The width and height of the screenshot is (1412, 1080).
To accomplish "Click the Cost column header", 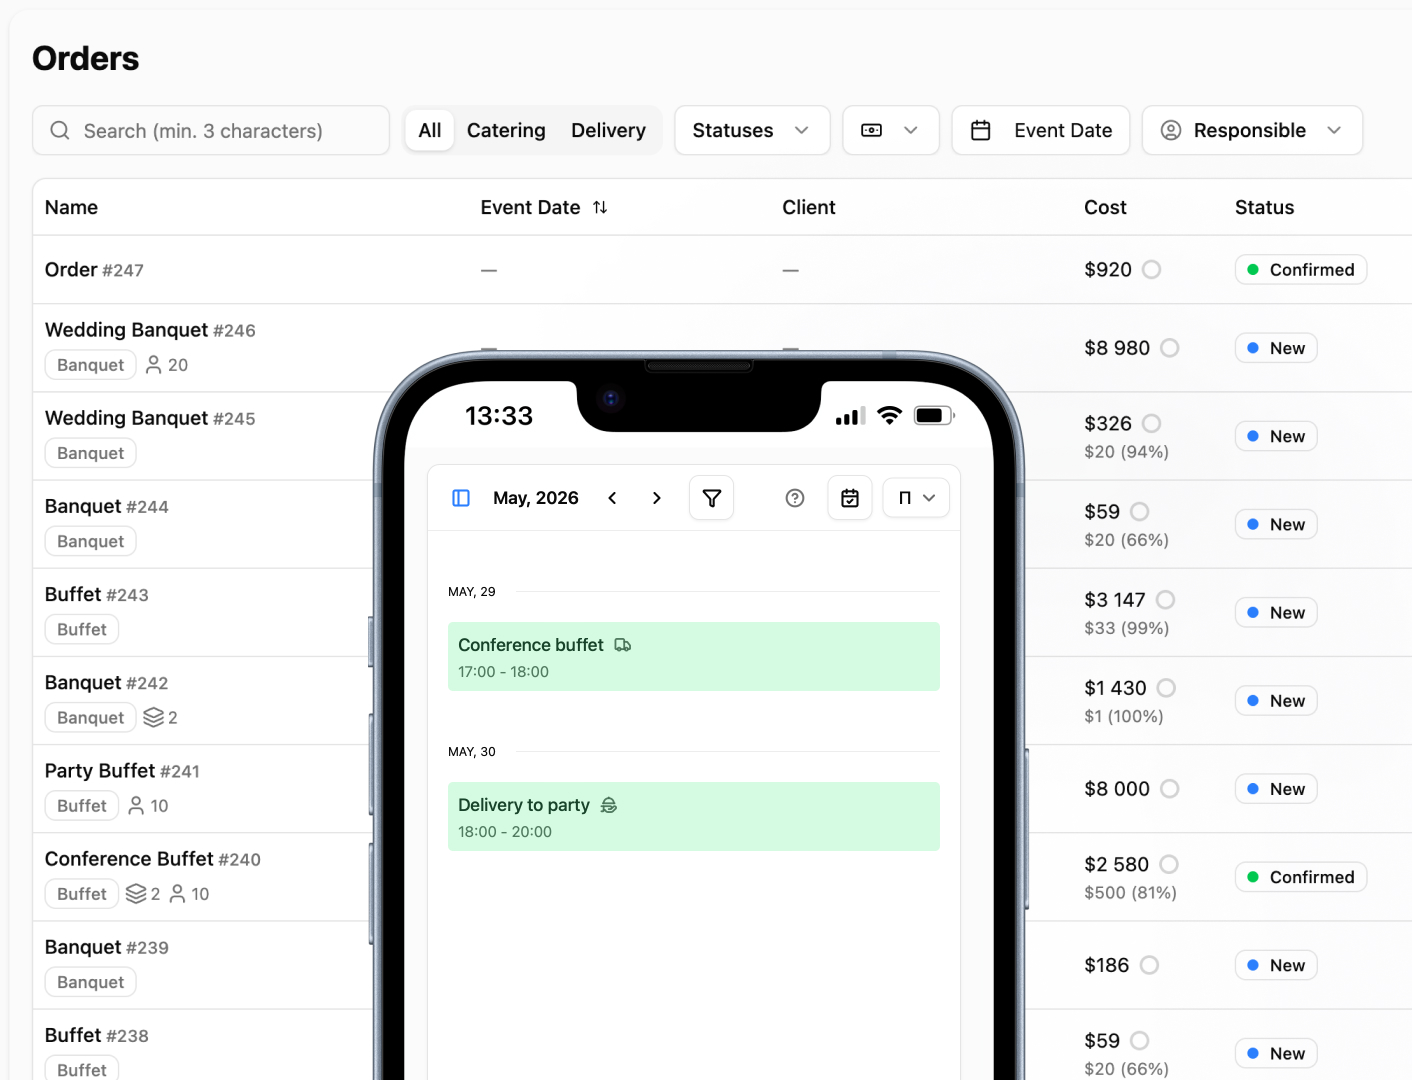I will [x=1105, y=208].
